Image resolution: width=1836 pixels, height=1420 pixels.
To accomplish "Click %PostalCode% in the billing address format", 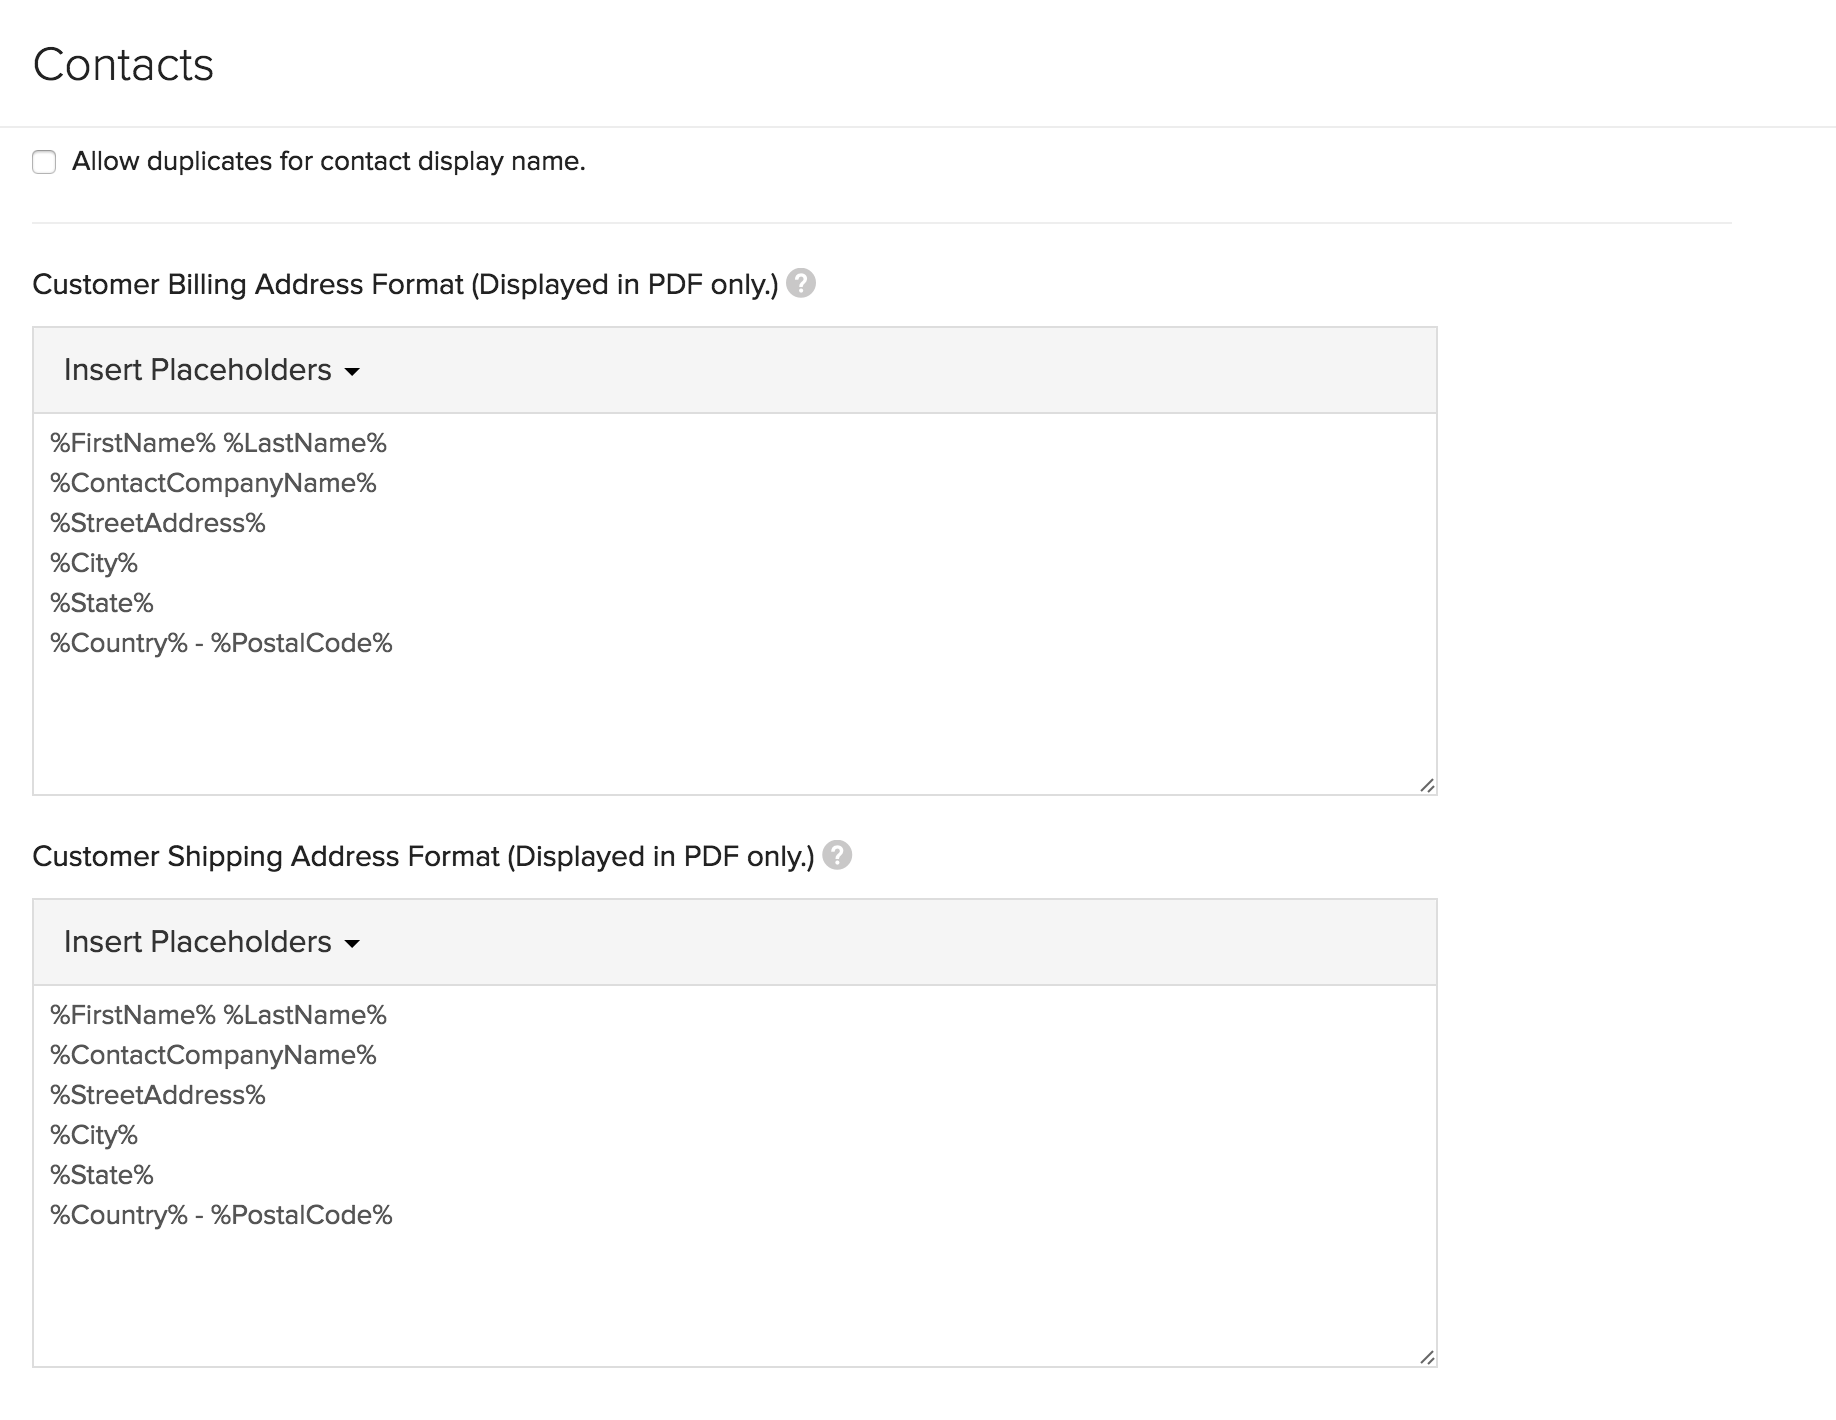I will pos(301,643).
